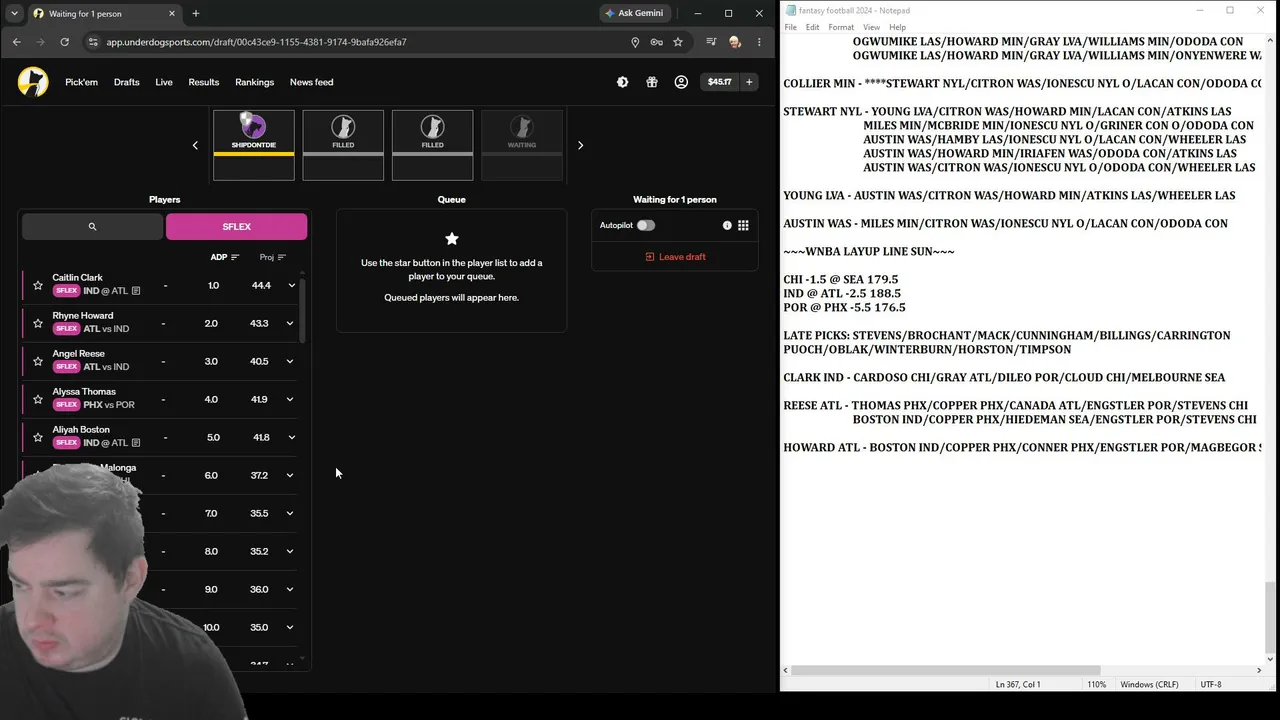Star Caitlin Clark to add to queue

pos(38,285)
